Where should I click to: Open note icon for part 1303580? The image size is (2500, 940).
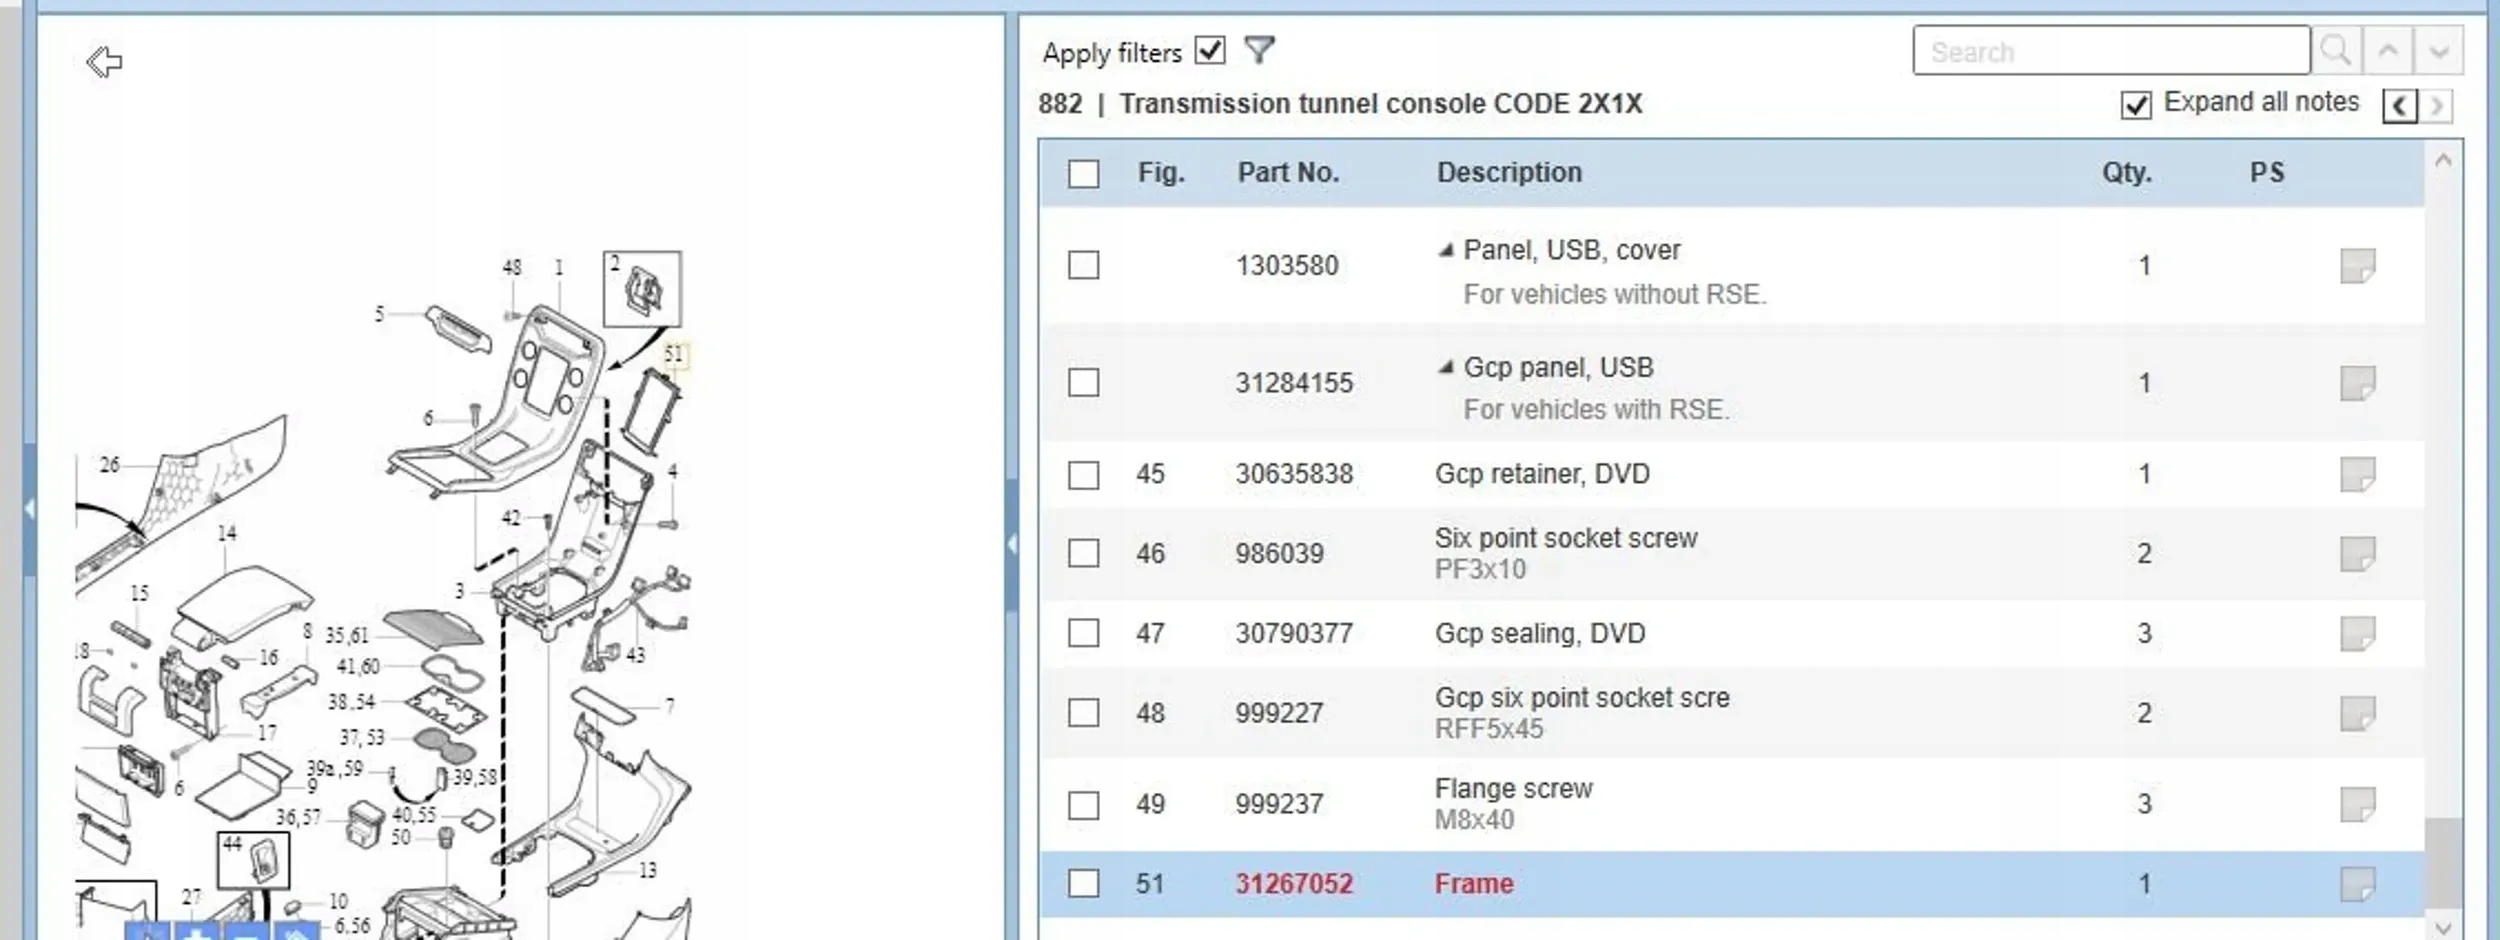pyautogui.click(x=2357, y=266)
